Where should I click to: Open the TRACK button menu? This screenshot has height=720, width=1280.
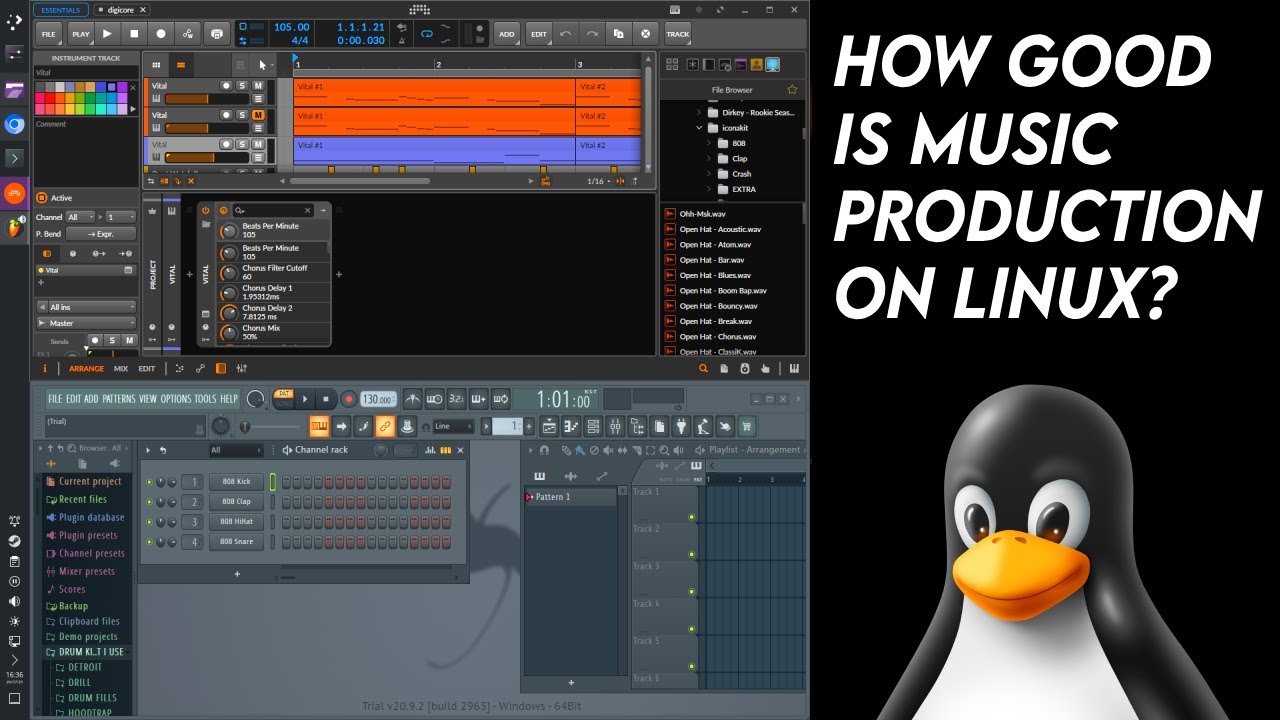(x=678, y=34)
